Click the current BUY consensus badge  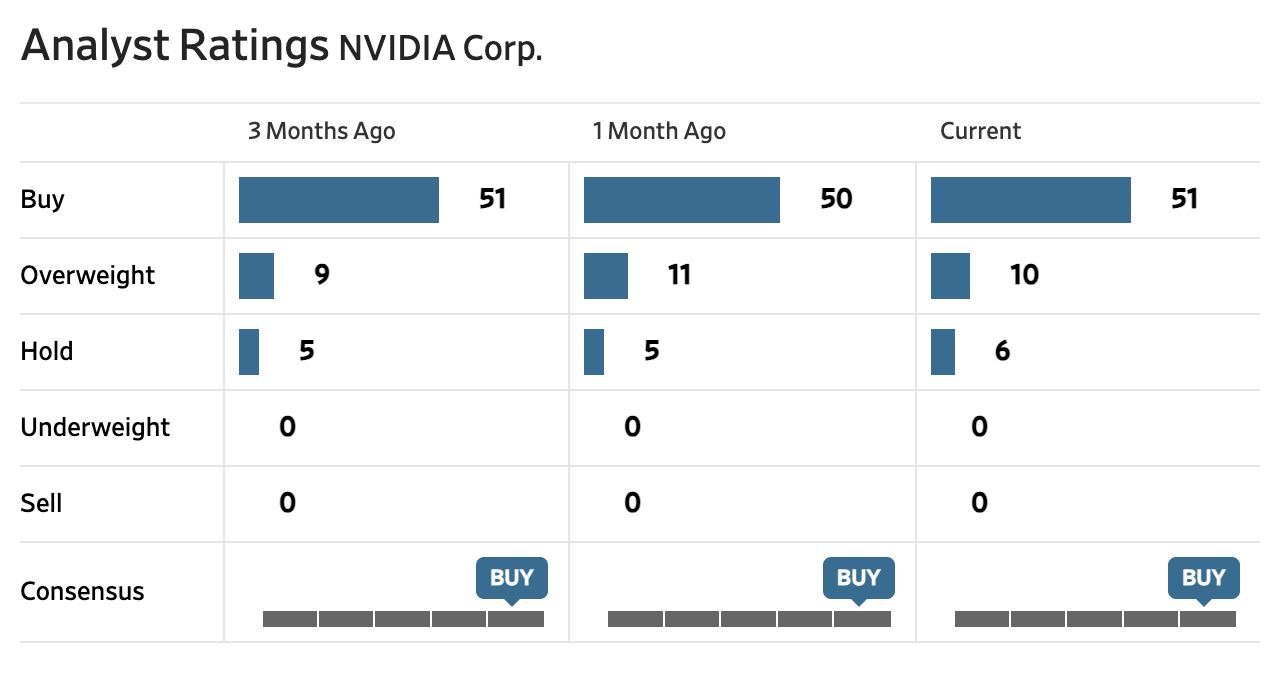click(x=1203, y=578)
